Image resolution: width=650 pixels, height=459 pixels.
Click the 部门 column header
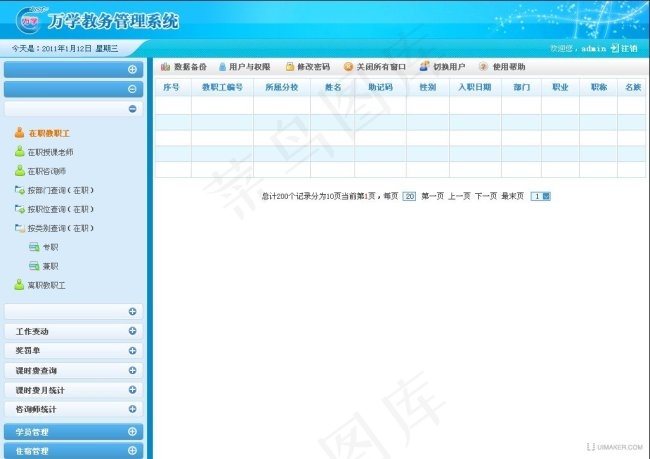pyautogui.click(x=521, y=87)
